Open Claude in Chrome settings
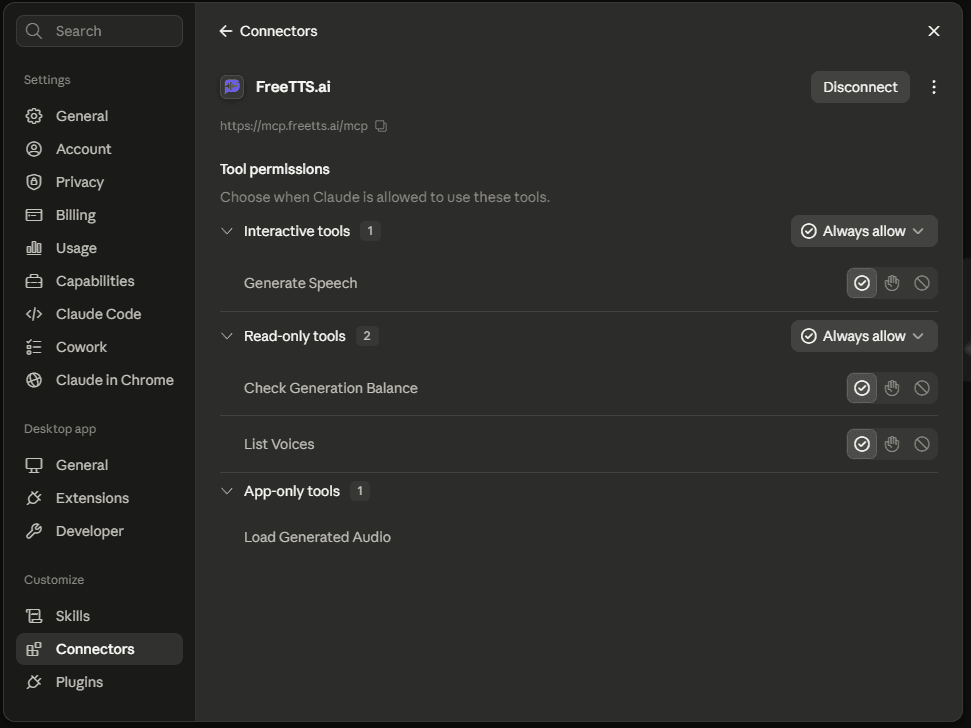Screen dimensions: 971x728 click(x=99, y=380)
